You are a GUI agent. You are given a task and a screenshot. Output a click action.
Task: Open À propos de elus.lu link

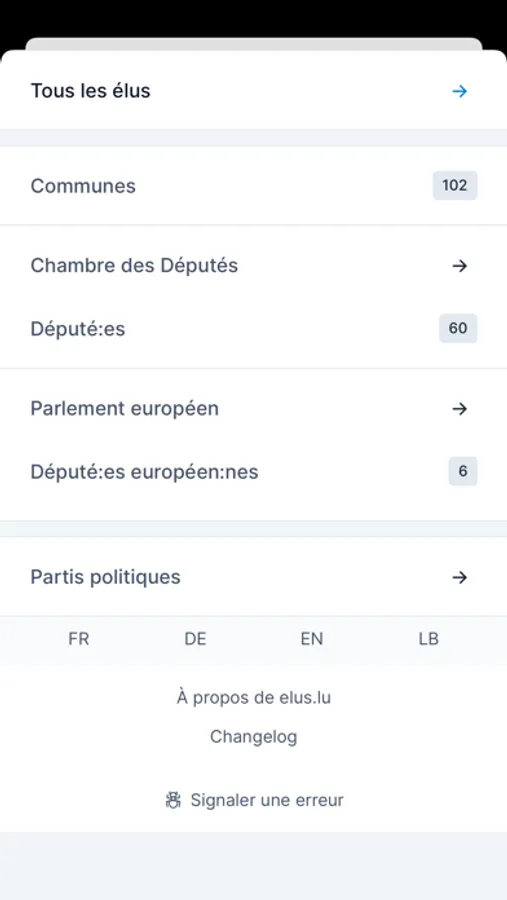(253, 698)
